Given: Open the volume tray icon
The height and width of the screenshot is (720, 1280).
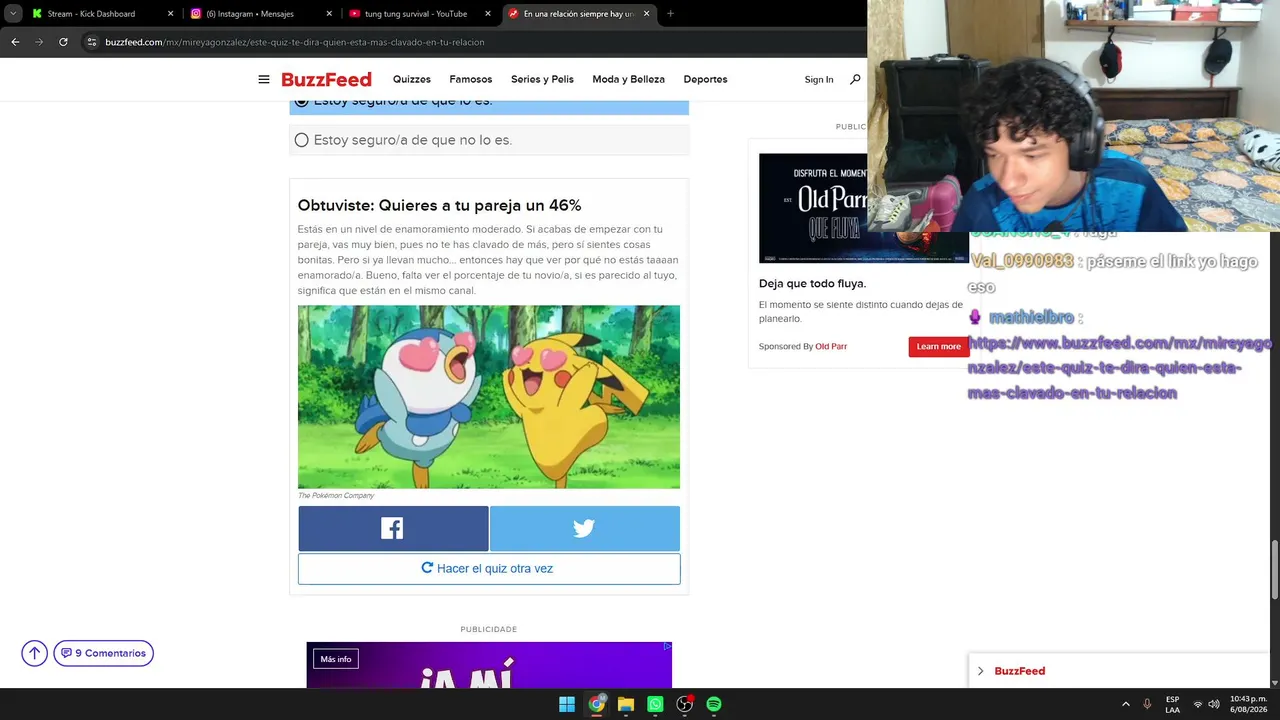Looking at the screenshot, I should tap(1214, 704).
